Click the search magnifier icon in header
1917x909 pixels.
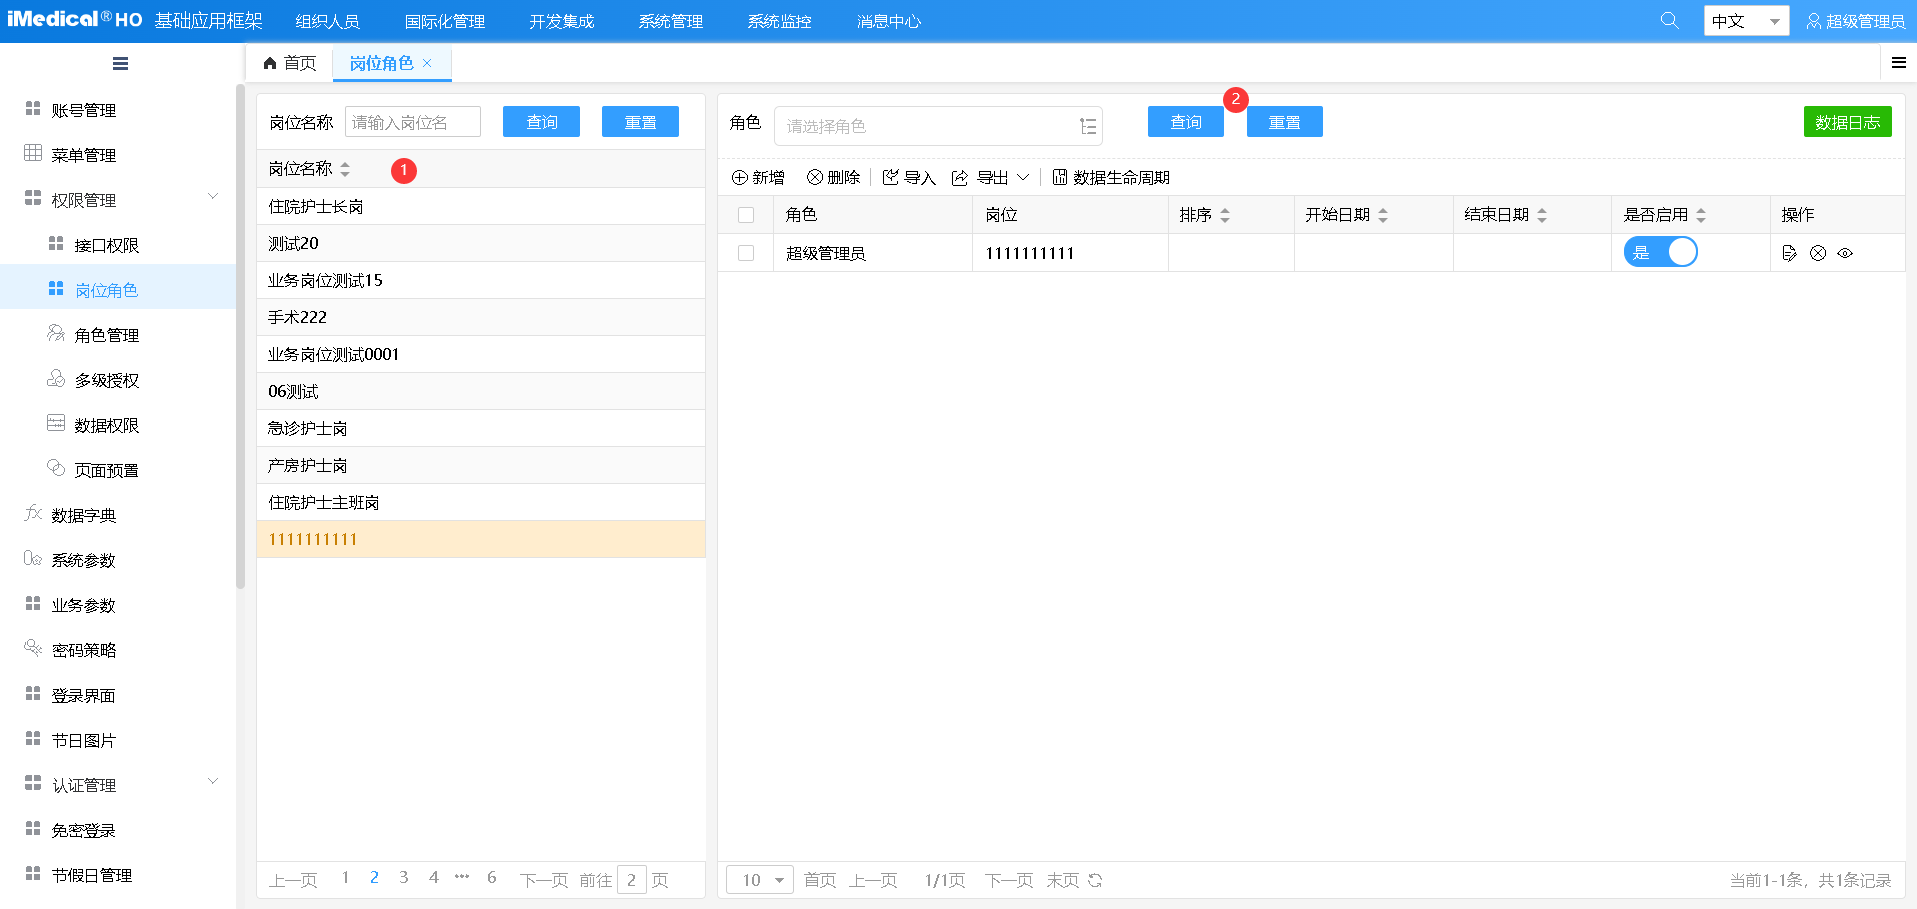tap(1669, 20)
